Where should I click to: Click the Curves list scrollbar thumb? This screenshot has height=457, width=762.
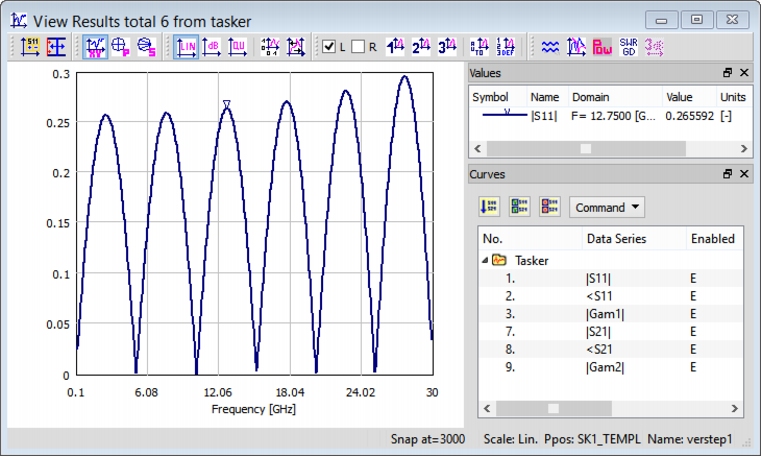pos(554,408)
